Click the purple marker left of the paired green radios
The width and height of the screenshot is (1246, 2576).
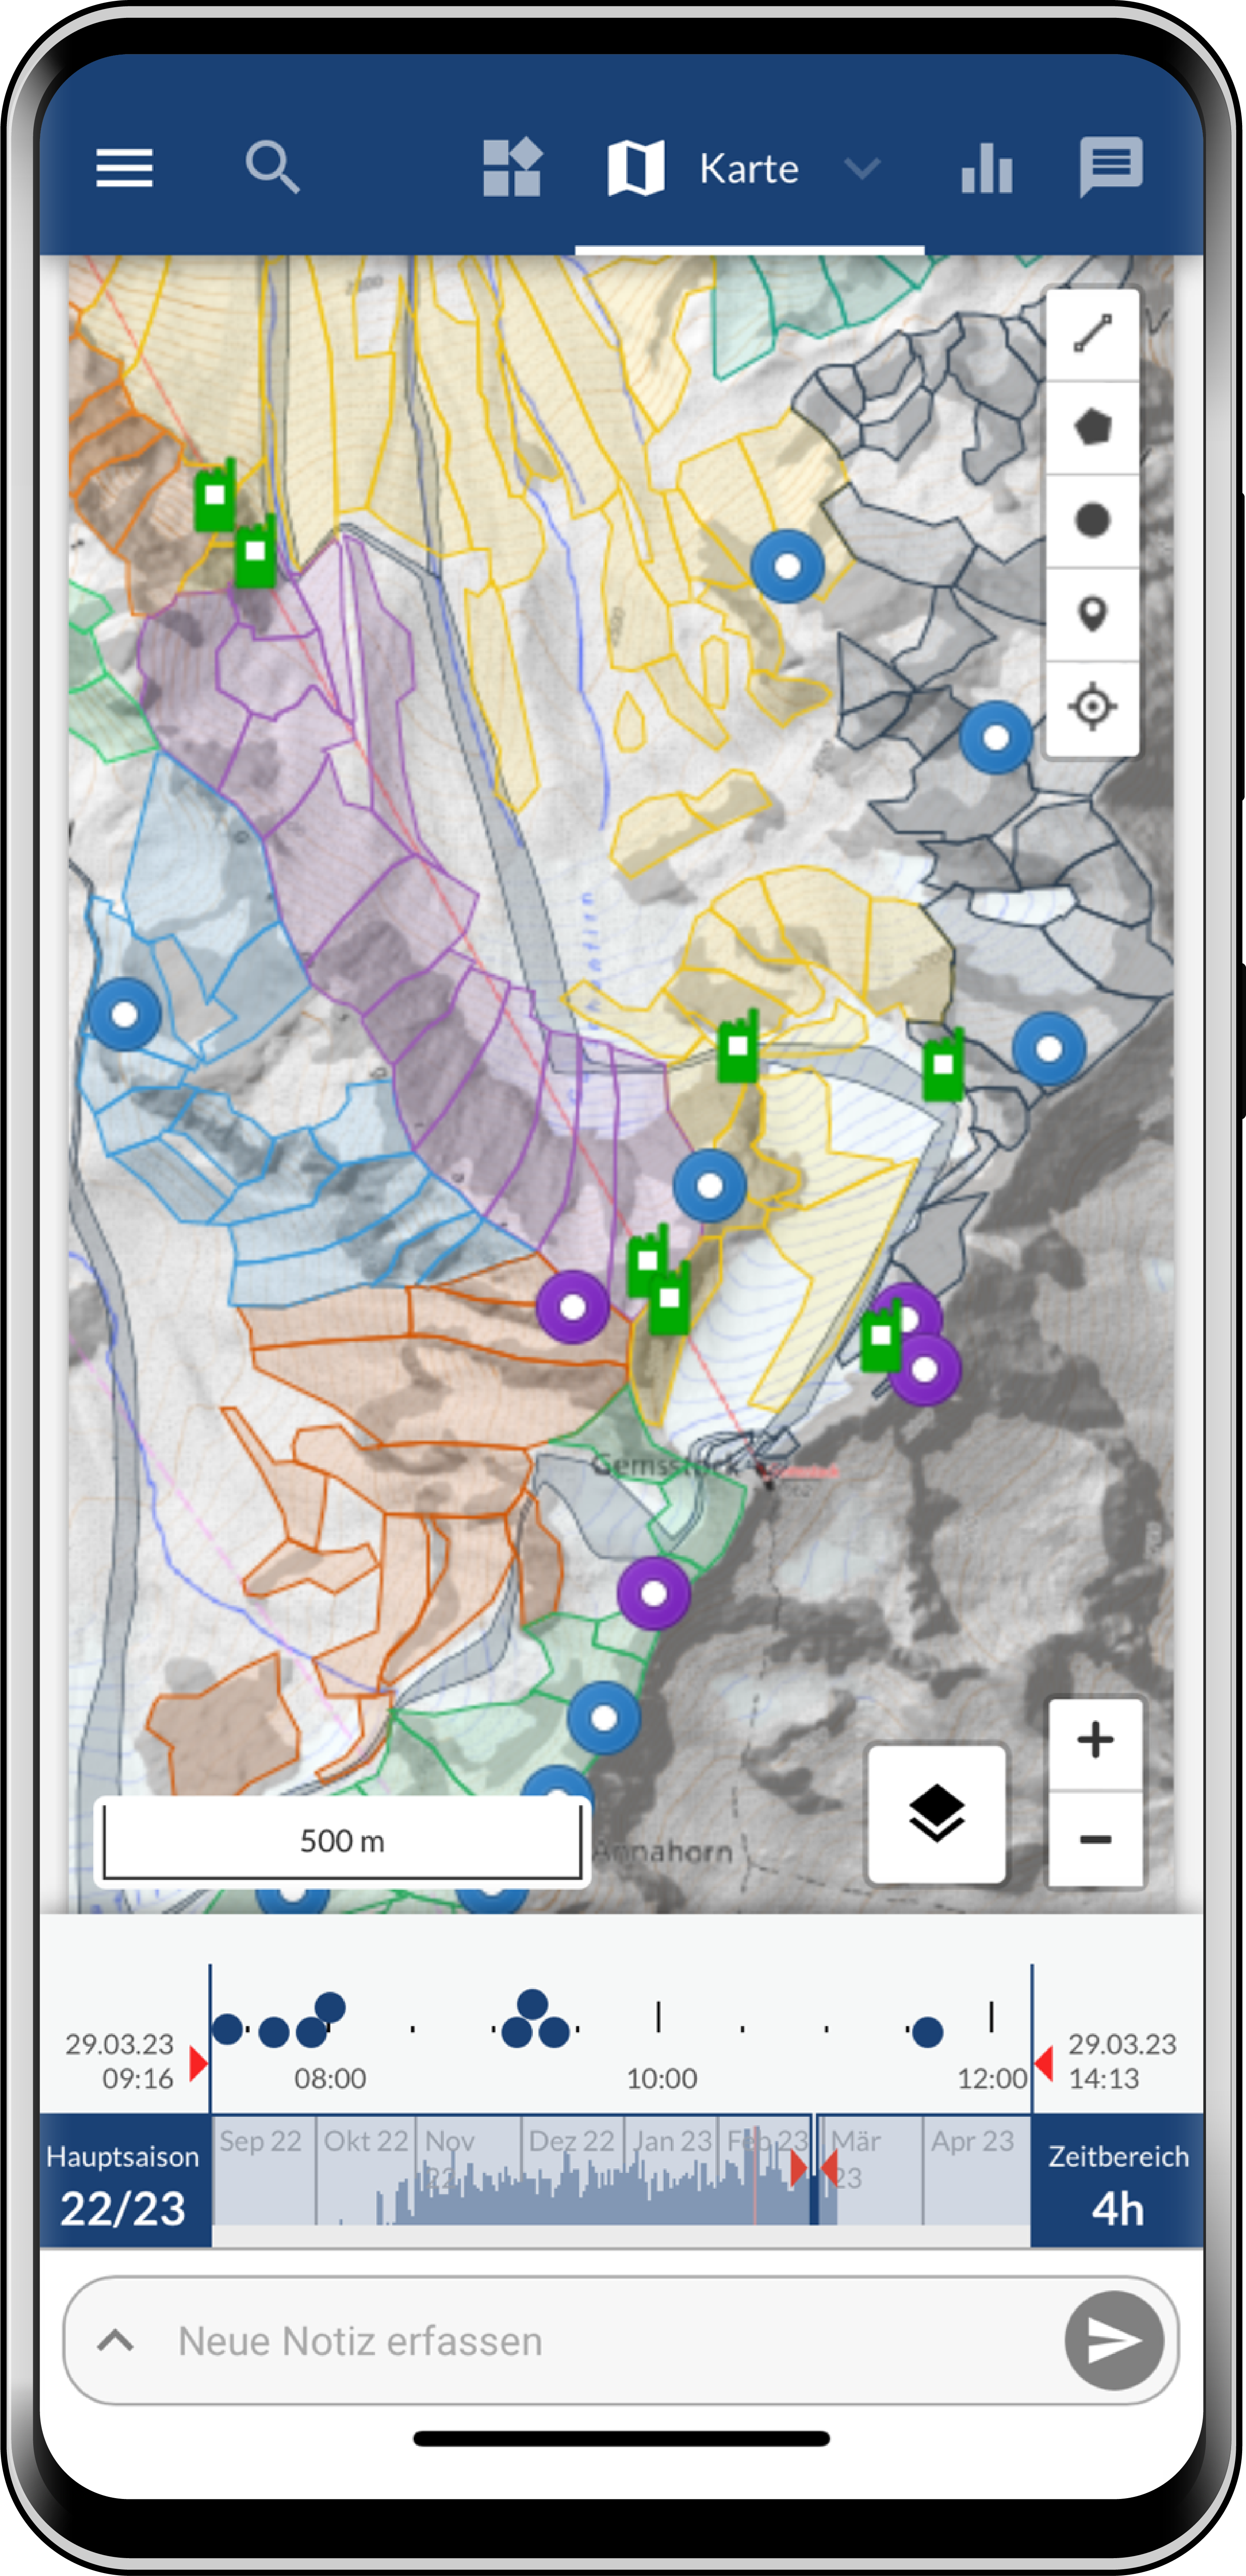pyautogui.click(x=573, y=1307)
